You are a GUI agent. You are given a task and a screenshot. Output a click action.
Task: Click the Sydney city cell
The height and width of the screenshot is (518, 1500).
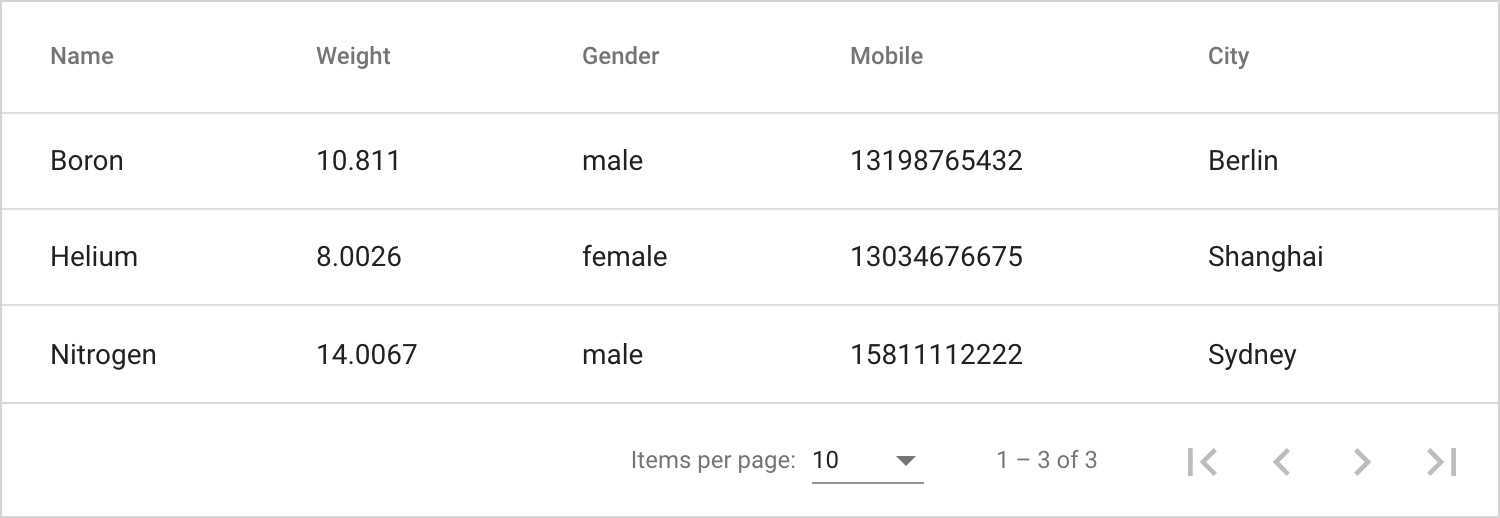(1252, 355)
